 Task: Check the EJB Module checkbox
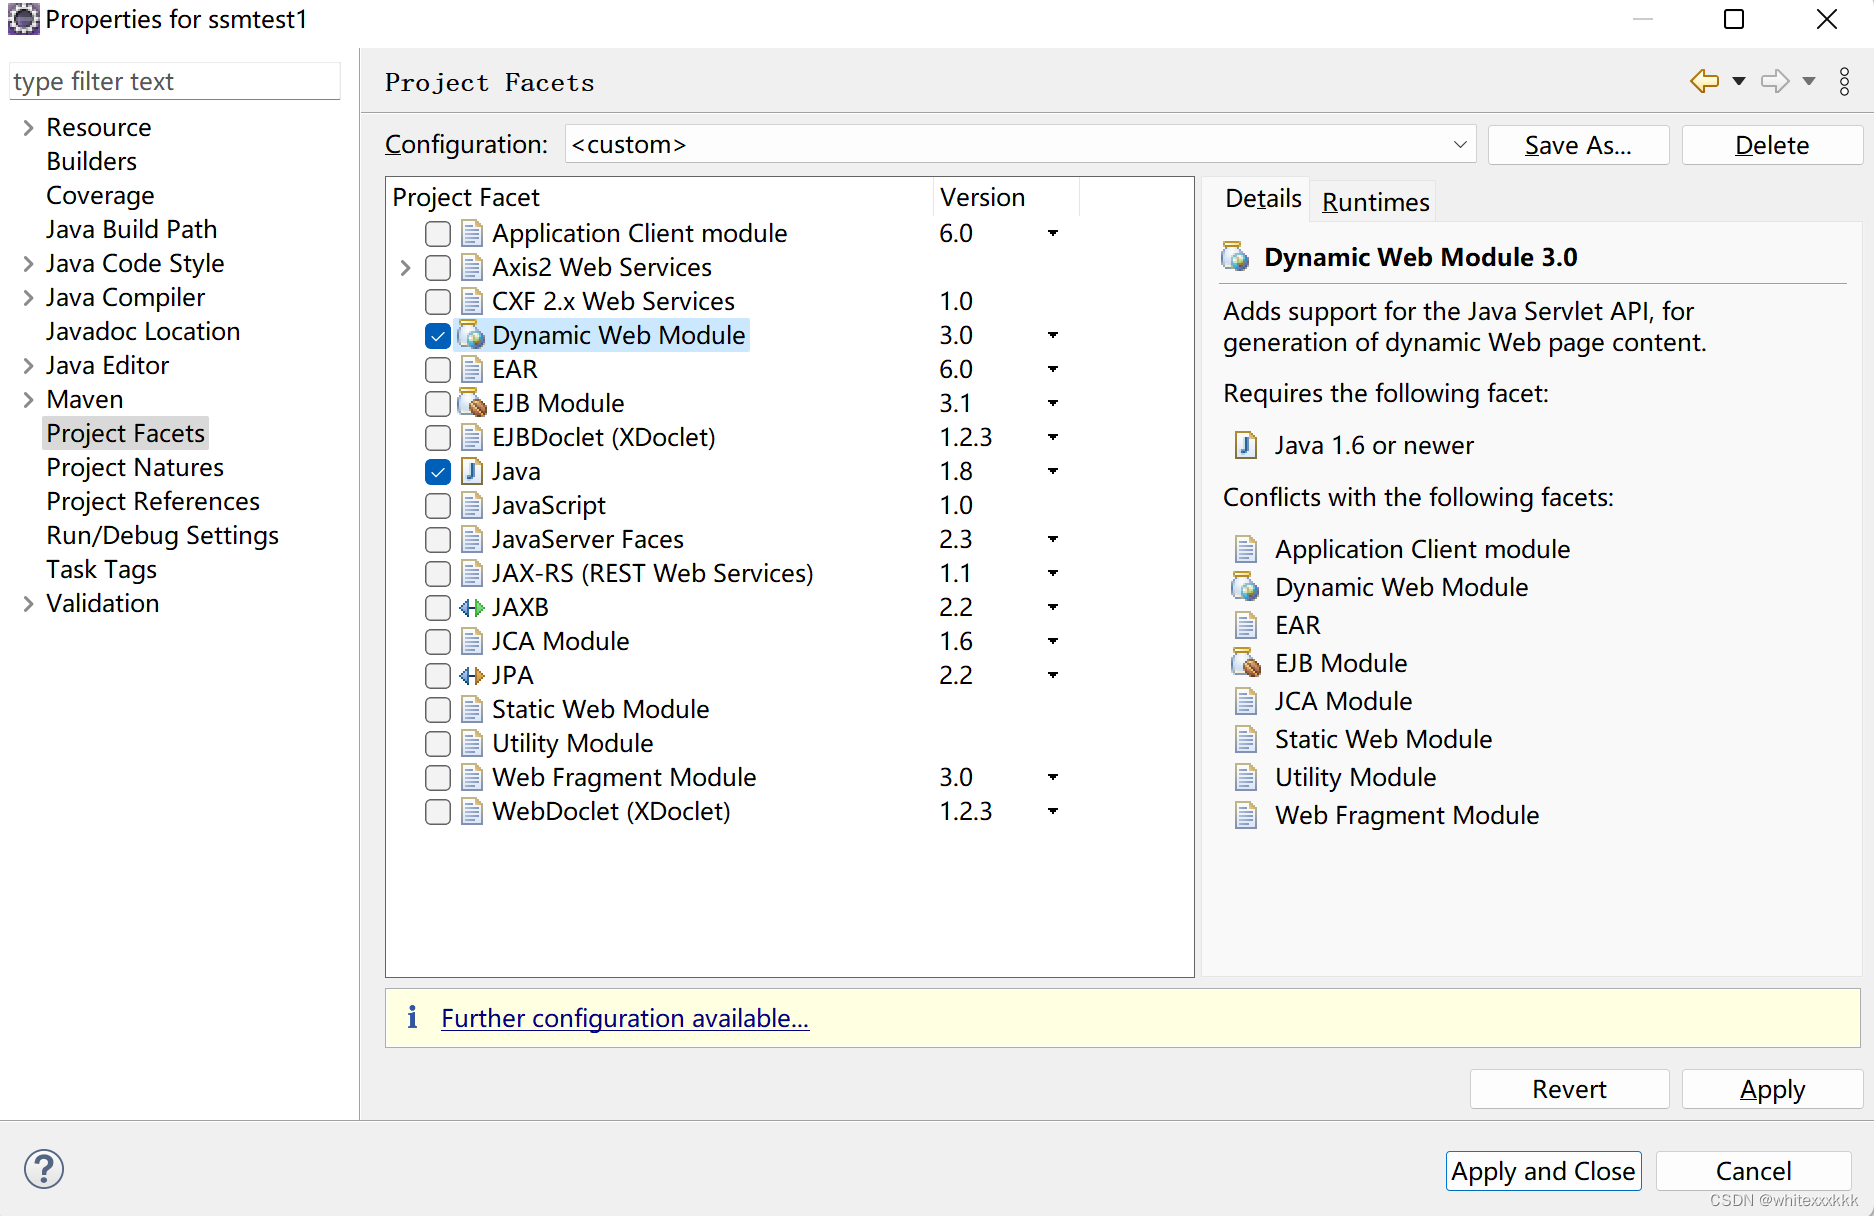click(x=438, y=404)
